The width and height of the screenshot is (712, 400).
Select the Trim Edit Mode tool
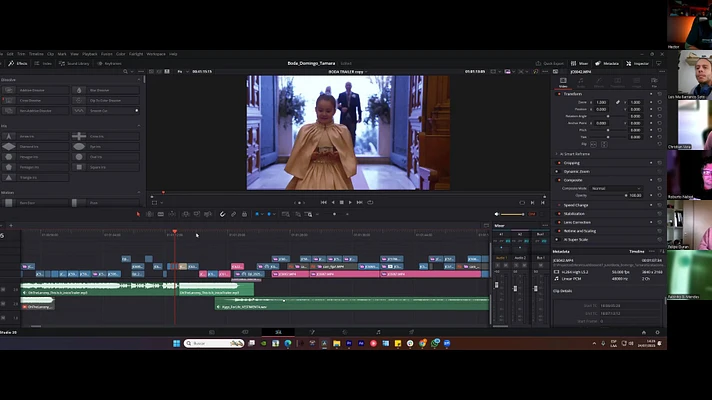tap(149, 214)
